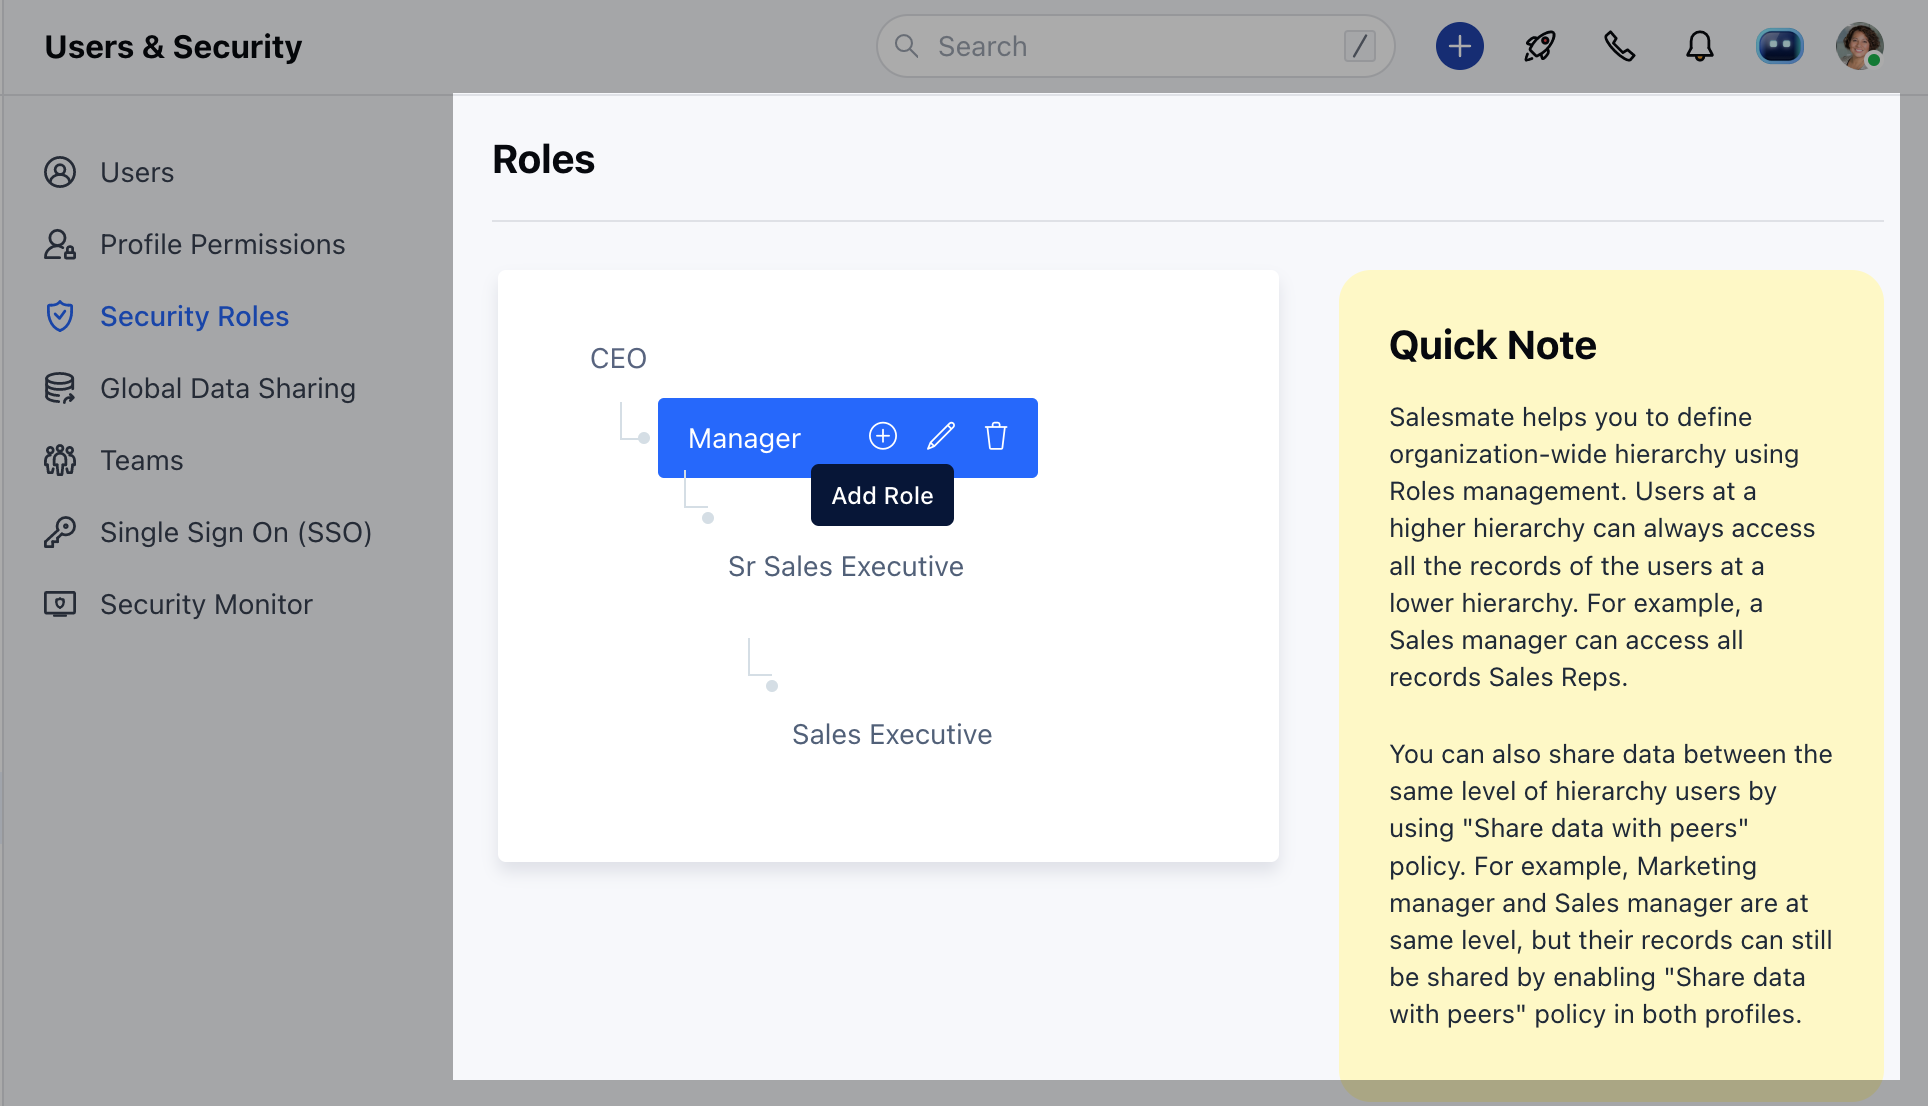This screenshot has height=1106, width=1928.
Task: Delete Manager role with the trash icon
Action: tap(996, 437)
